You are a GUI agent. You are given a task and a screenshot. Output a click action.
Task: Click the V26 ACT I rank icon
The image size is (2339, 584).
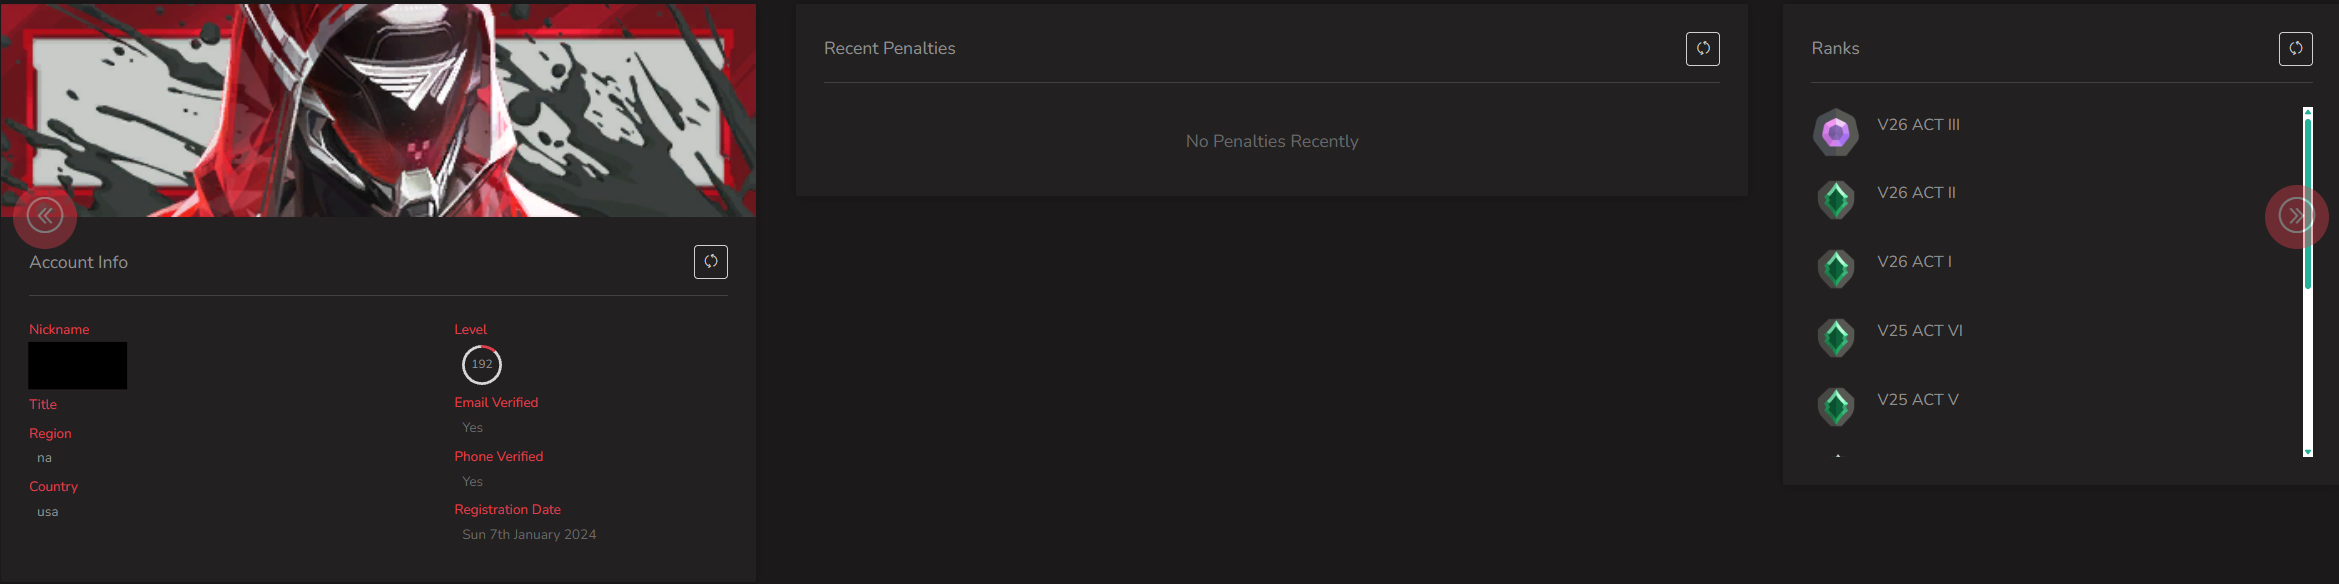[x=1836, y=269]
